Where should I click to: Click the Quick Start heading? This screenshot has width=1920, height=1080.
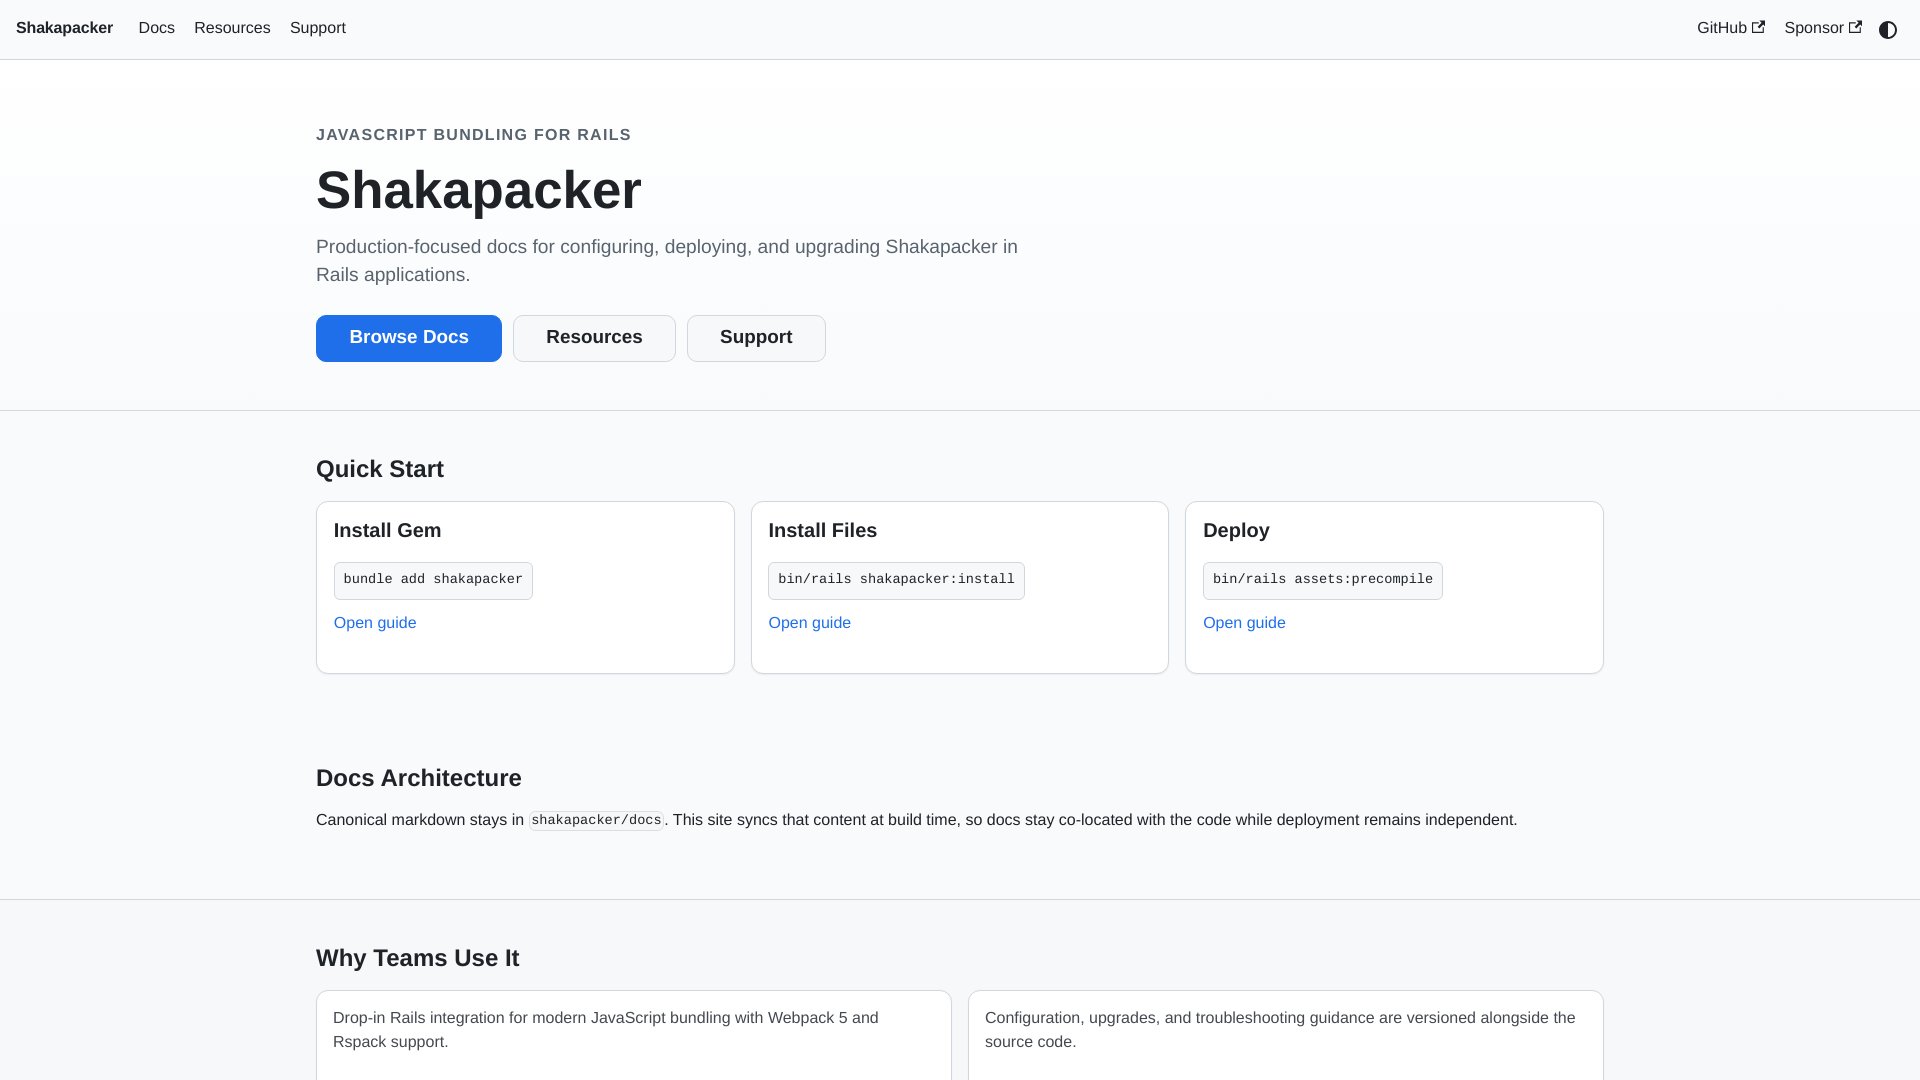pyautogui.click(x=380, y=469)
